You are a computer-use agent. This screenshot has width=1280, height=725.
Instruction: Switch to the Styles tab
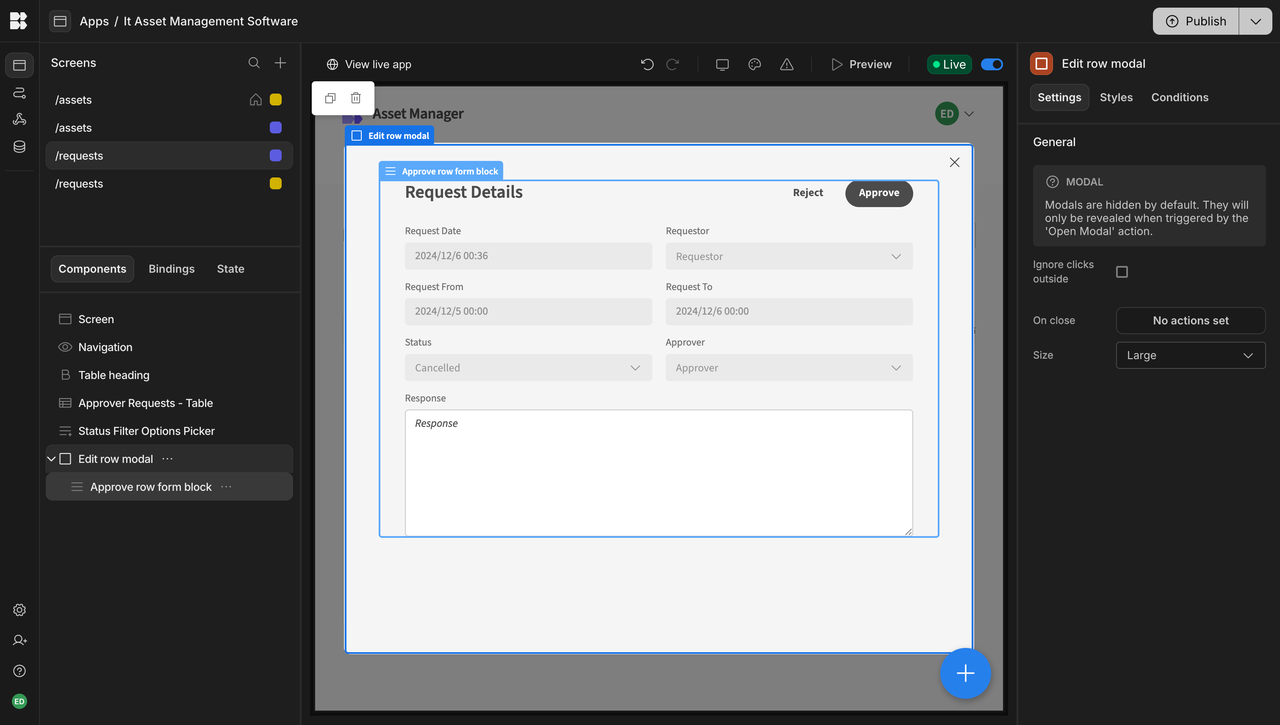click(x=1116, y=97)
